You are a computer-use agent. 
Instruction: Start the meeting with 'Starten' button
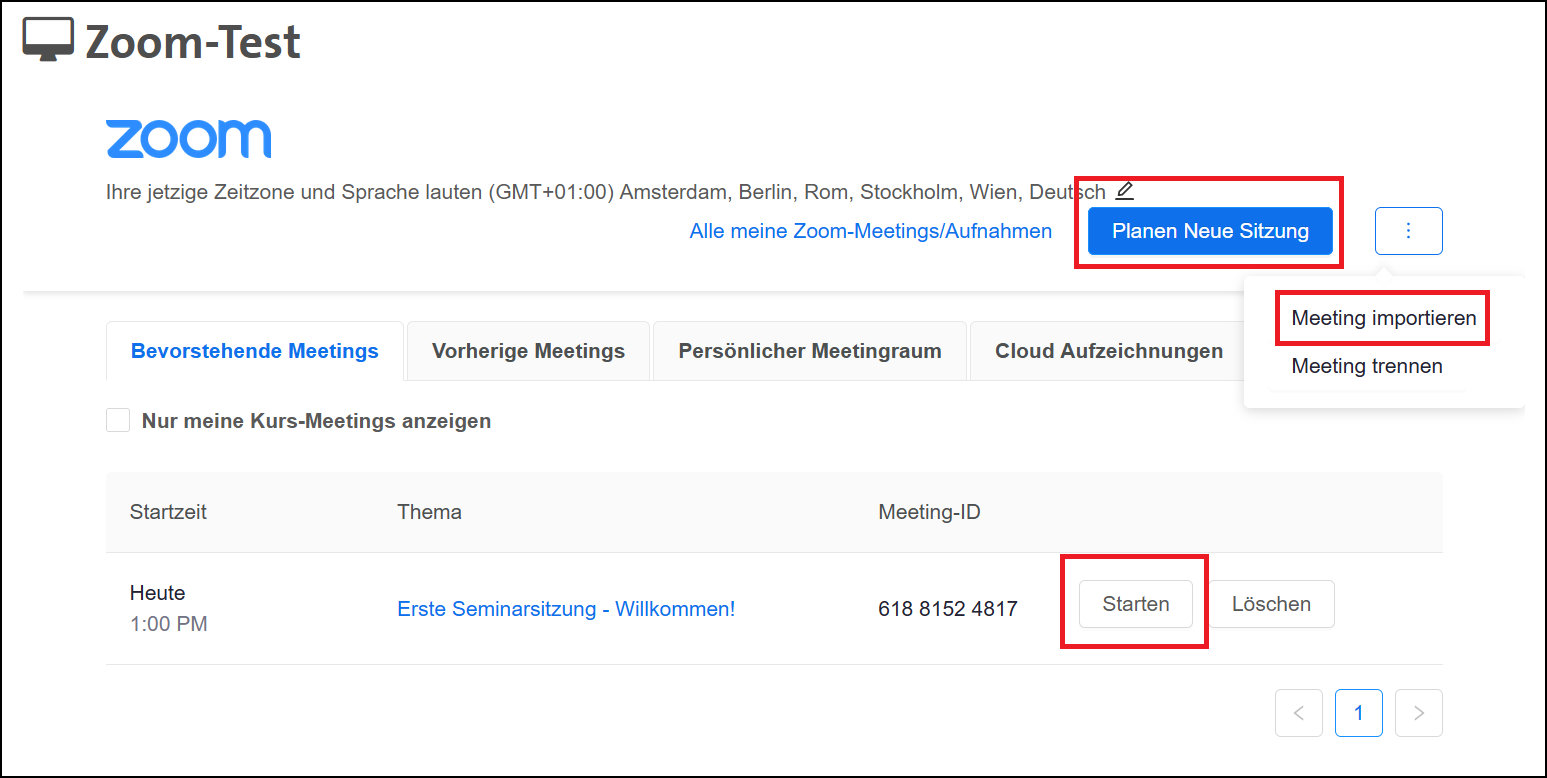click(x=1135, y=604)
